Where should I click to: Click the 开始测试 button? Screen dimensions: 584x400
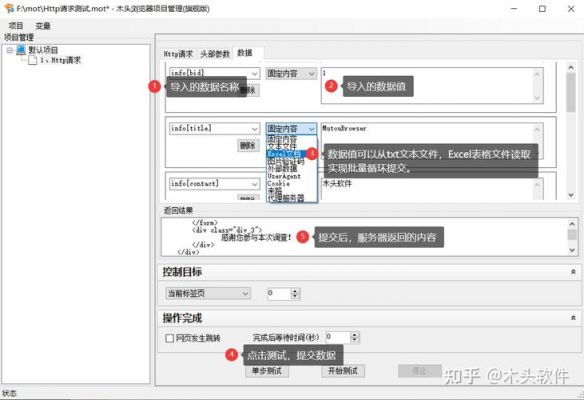click(x=343, y=371)
